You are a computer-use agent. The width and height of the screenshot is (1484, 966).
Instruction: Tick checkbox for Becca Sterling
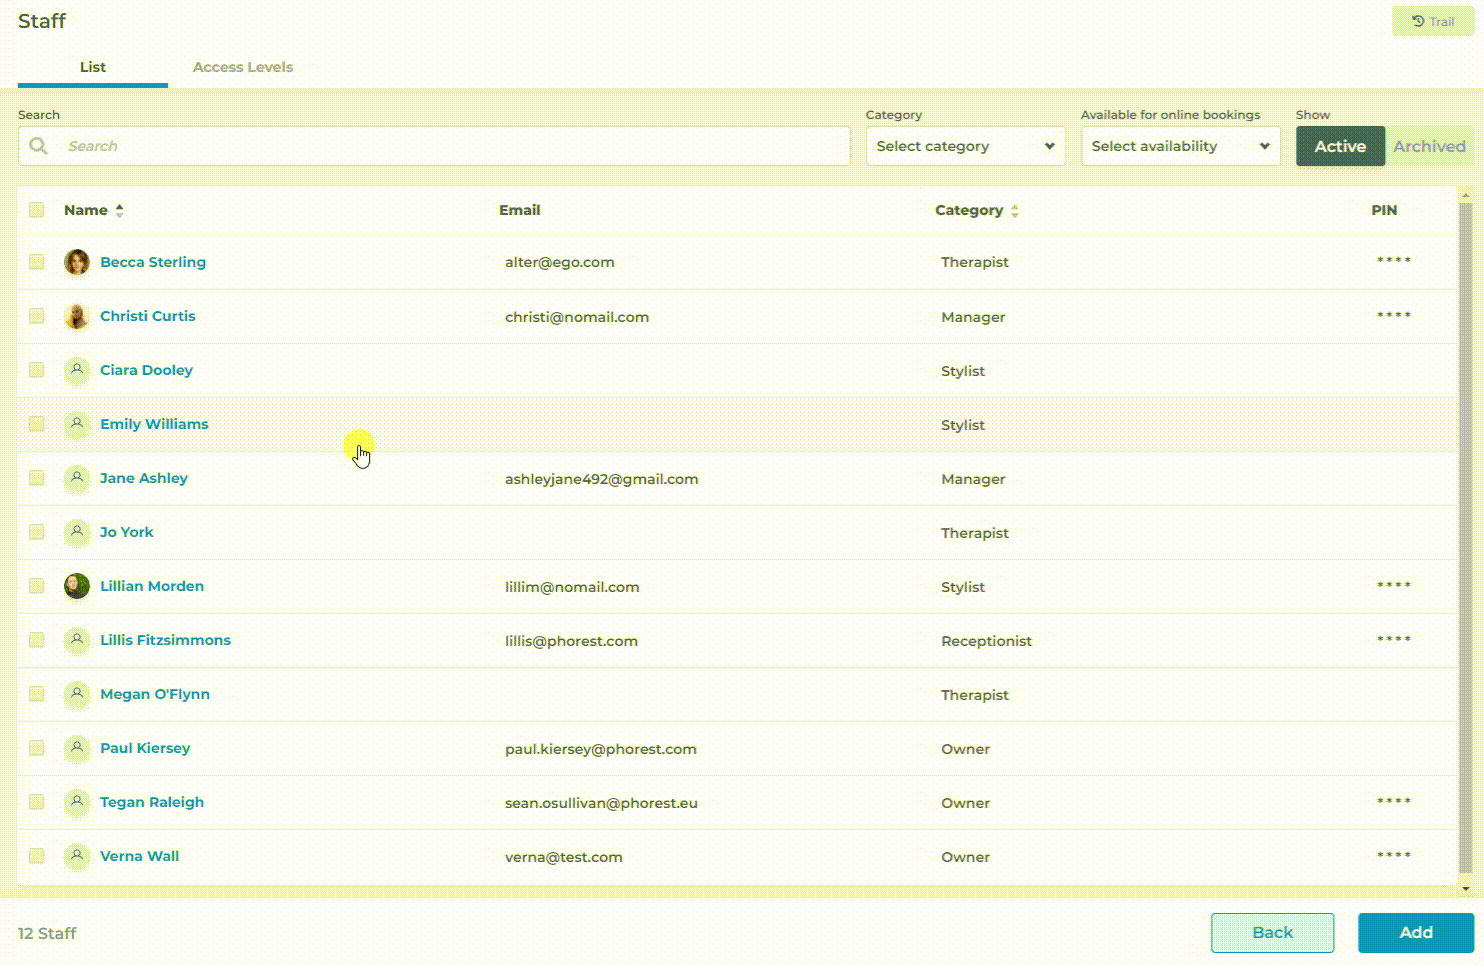(37, 262)
